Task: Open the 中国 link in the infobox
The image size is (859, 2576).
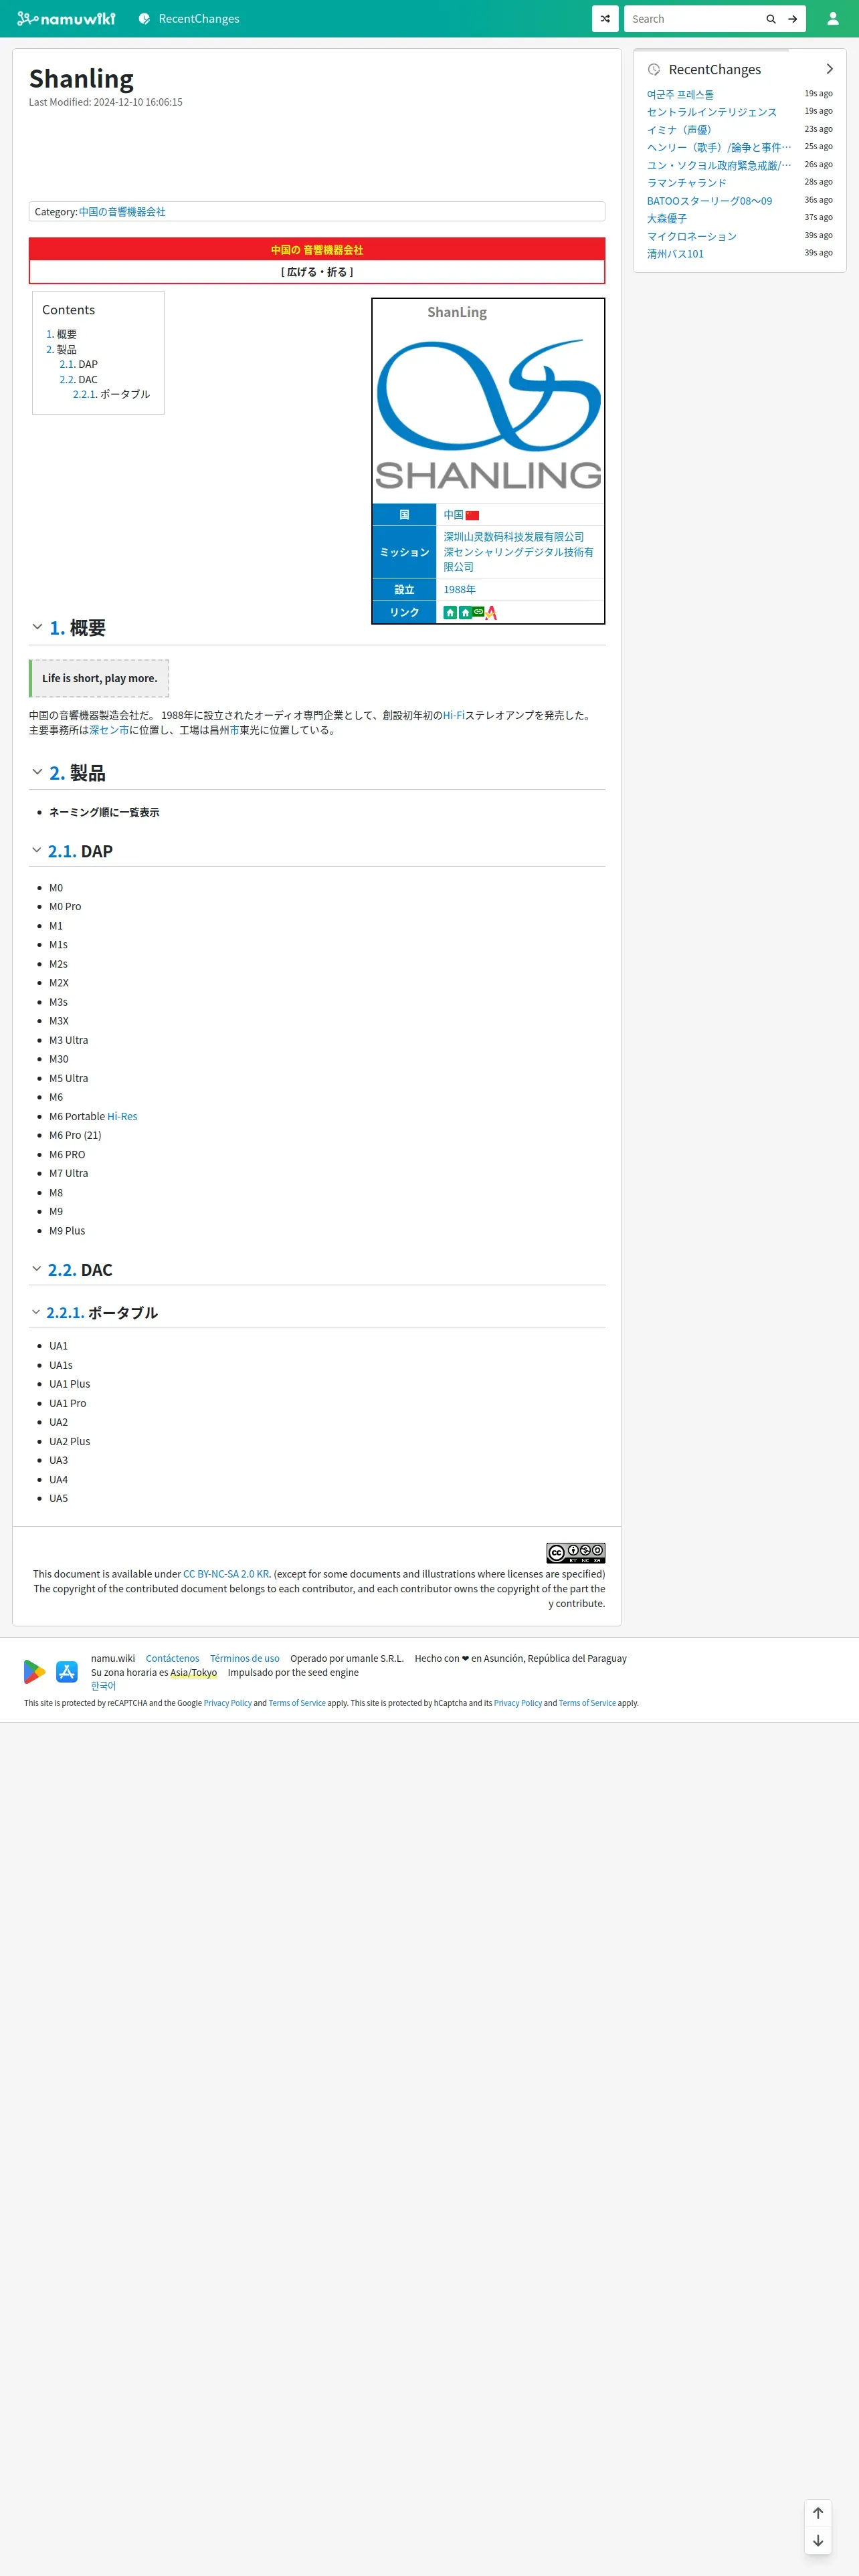Action: (x=453, y=515)
